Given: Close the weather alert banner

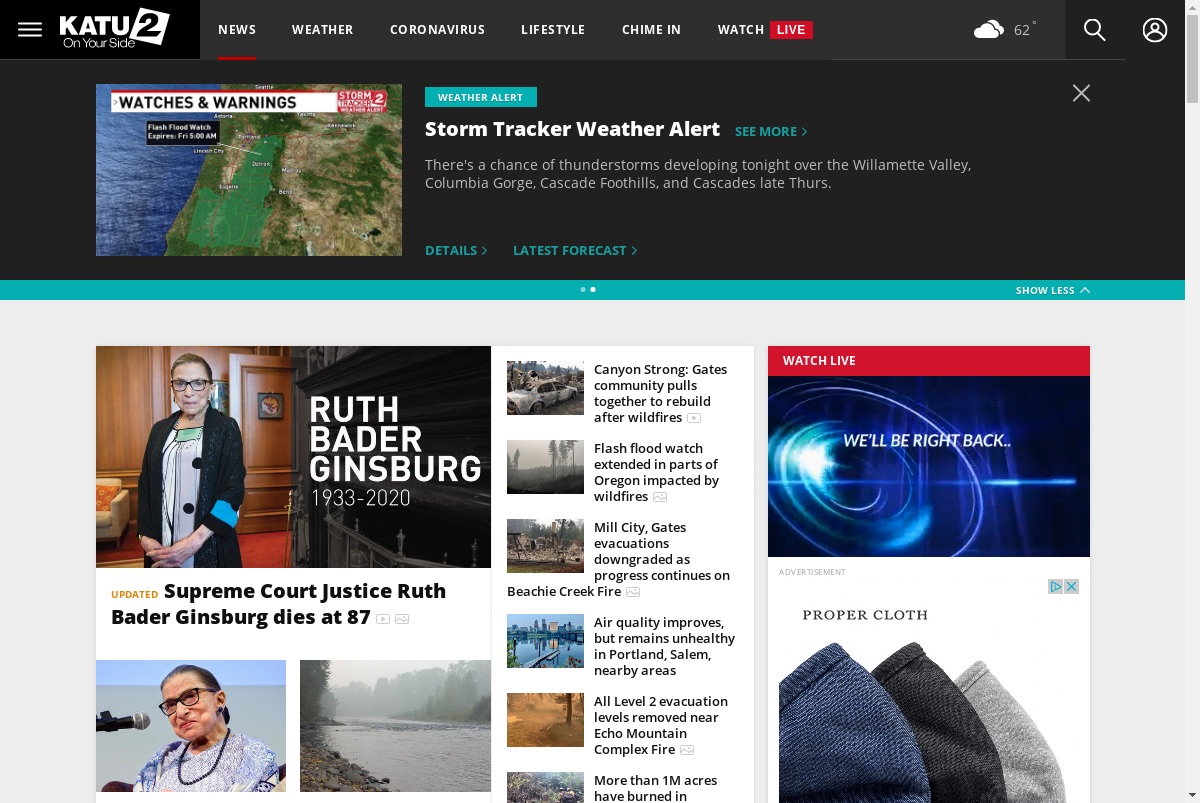Looking at the screenshot, I should pos(1081,93).
